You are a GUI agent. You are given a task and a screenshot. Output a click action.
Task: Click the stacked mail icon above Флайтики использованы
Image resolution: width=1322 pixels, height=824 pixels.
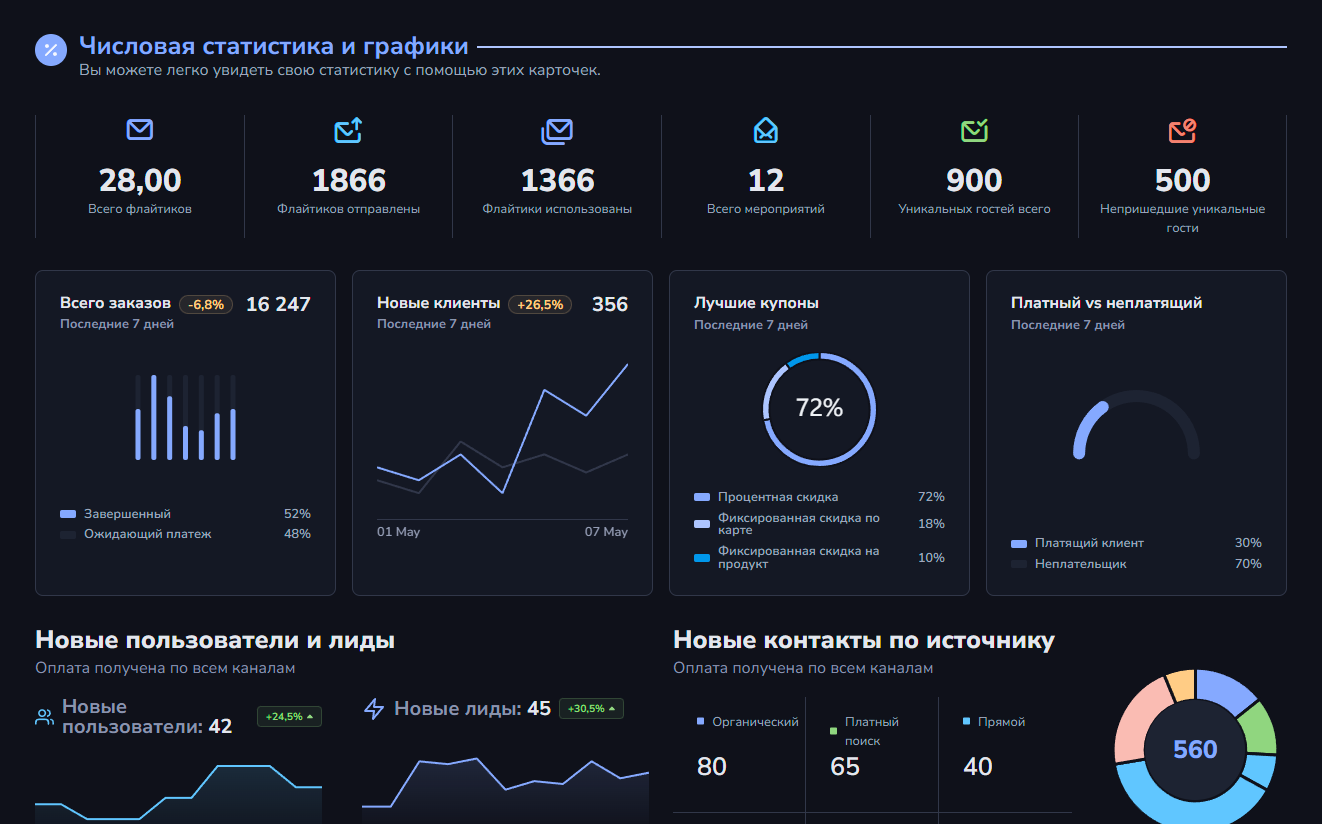point(557,130)
